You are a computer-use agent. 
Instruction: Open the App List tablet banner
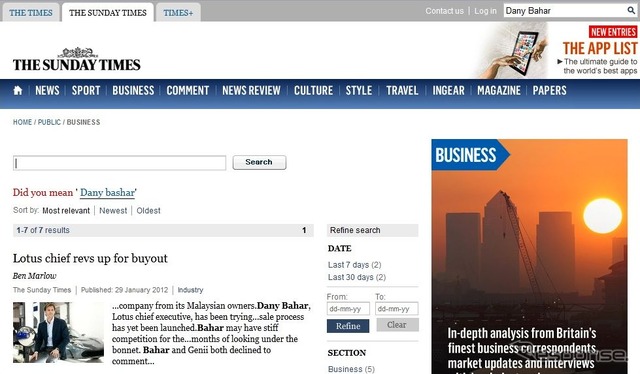(x=556, y=50)
